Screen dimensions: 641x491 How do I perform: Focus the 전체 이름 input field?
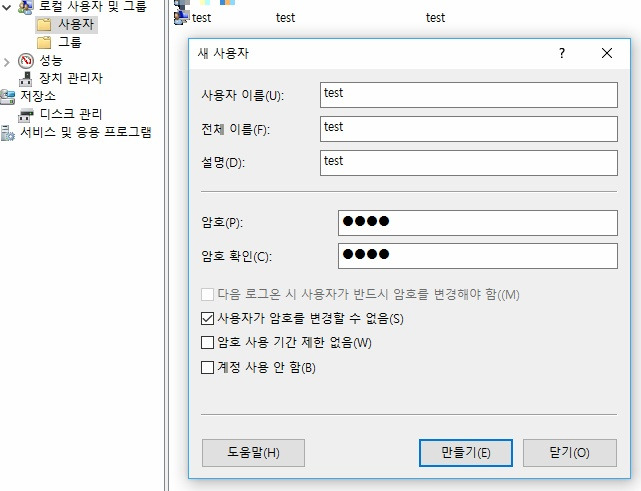(x=468, y=129)
